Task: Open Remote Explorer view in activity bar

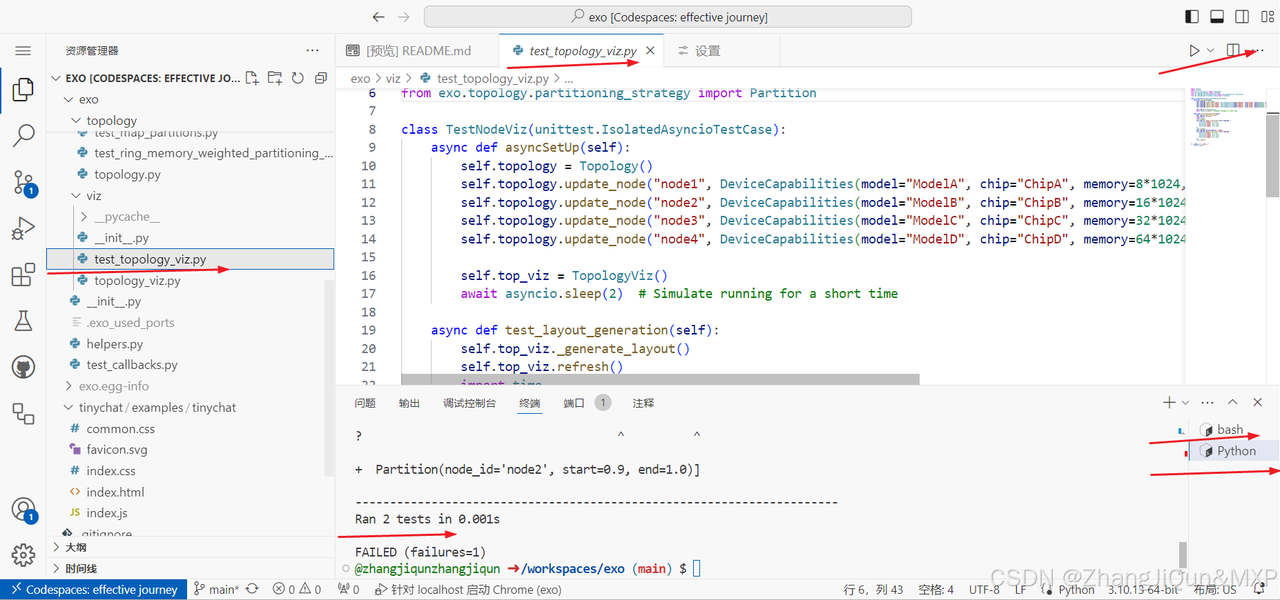Action: 23,413
